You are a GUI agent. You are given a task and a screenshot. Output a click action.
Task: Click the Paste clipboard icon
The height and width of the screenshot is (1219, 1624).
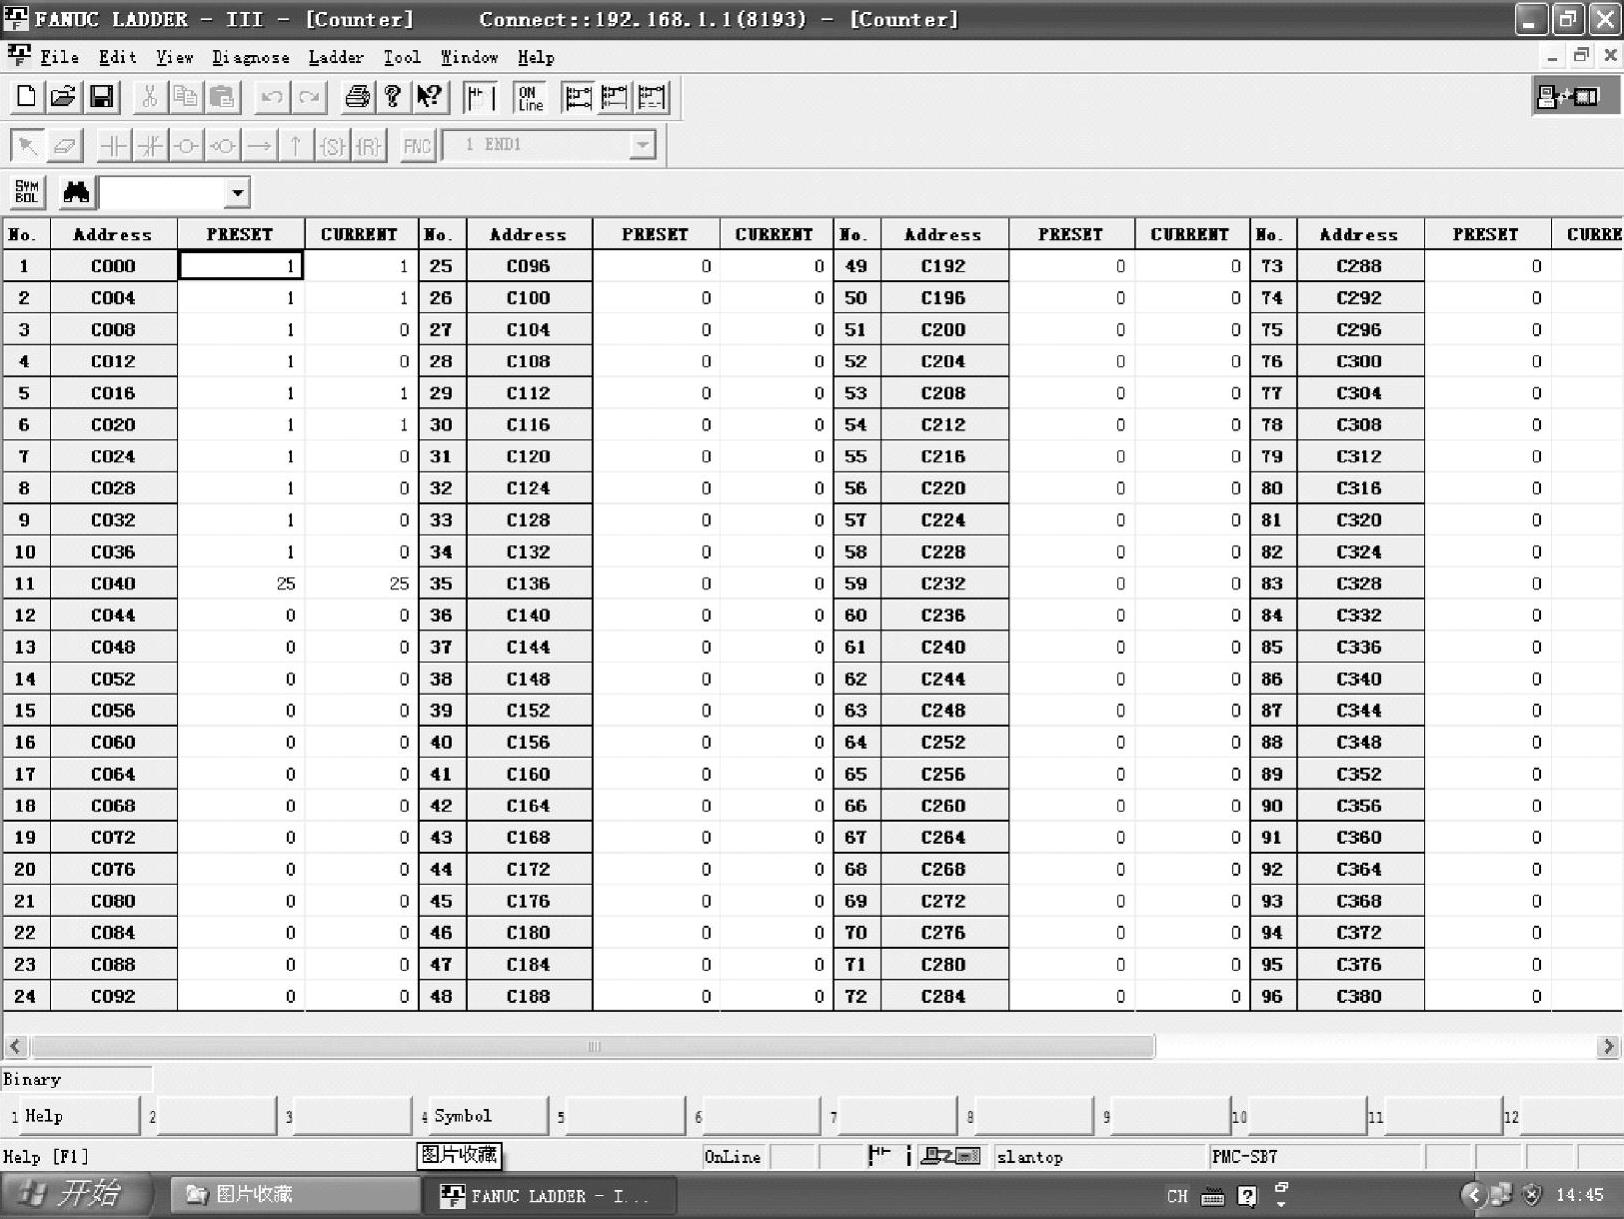(222, 97)
